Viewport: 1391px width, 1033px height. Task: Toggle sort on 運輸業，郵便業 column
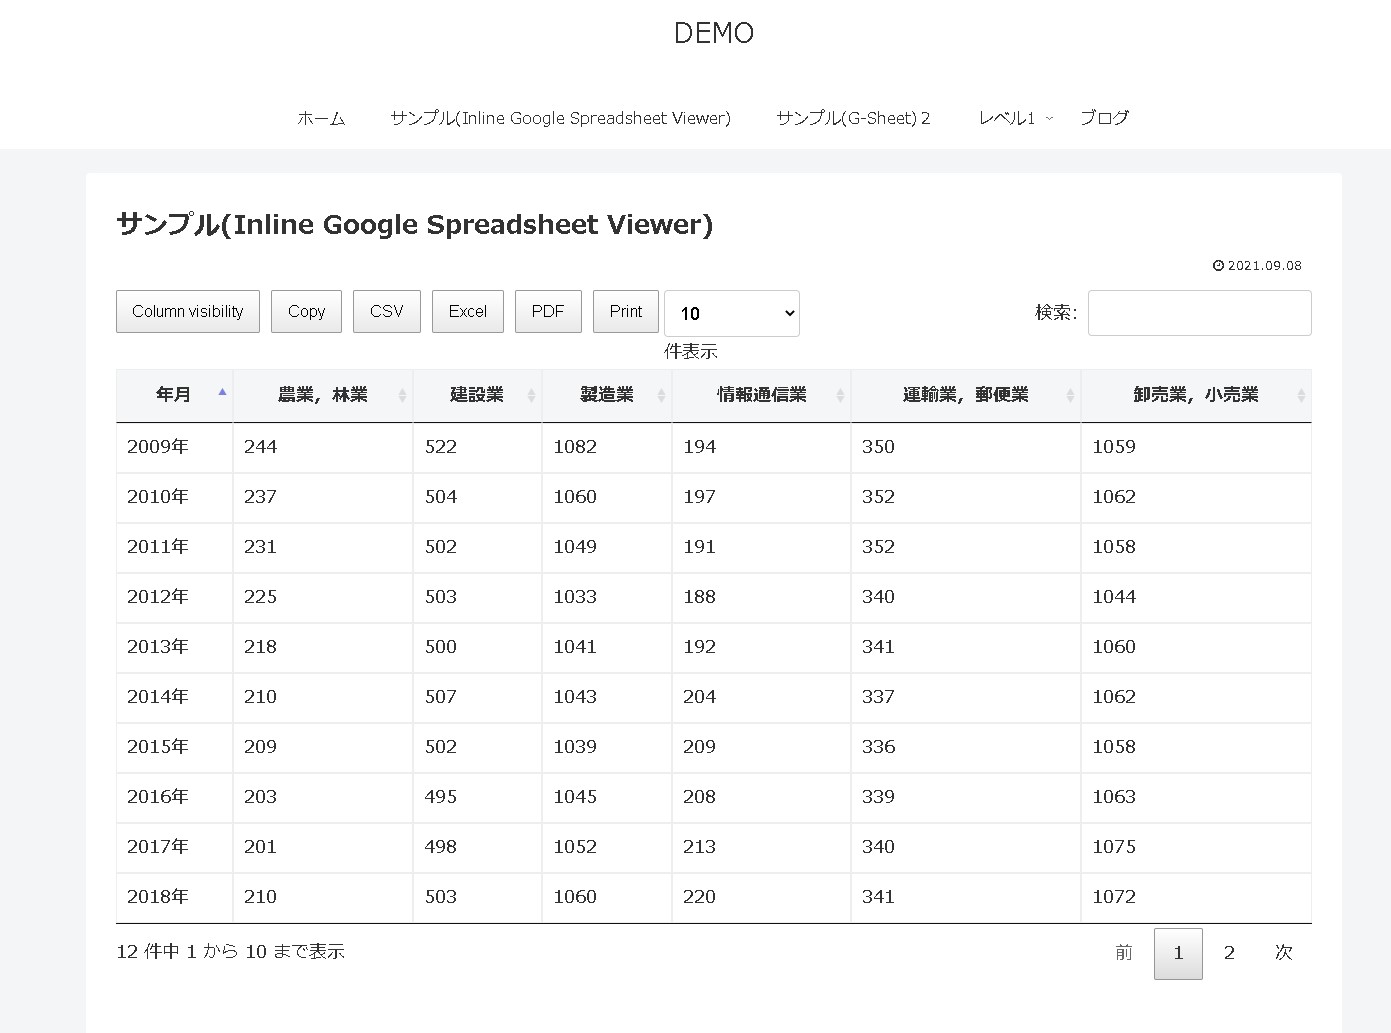[1070, 395]
